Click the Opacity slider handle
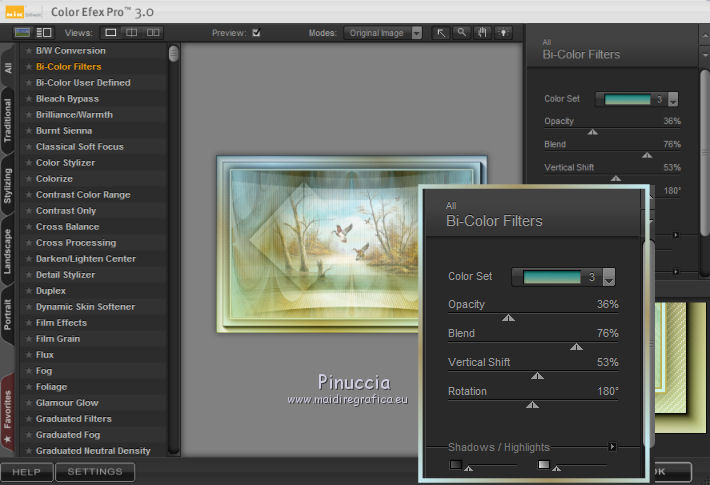710x485 pixels. [x=508, y=318]
